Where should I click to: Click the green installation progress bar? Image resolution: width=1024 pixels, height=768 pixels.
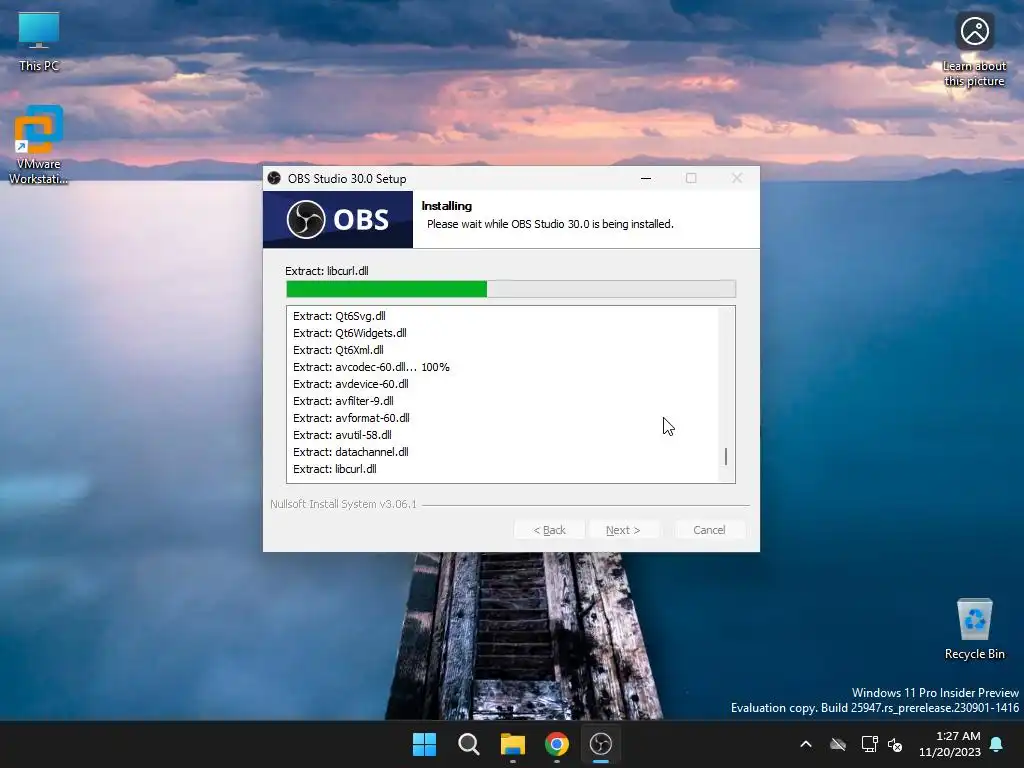pos(511,289)
